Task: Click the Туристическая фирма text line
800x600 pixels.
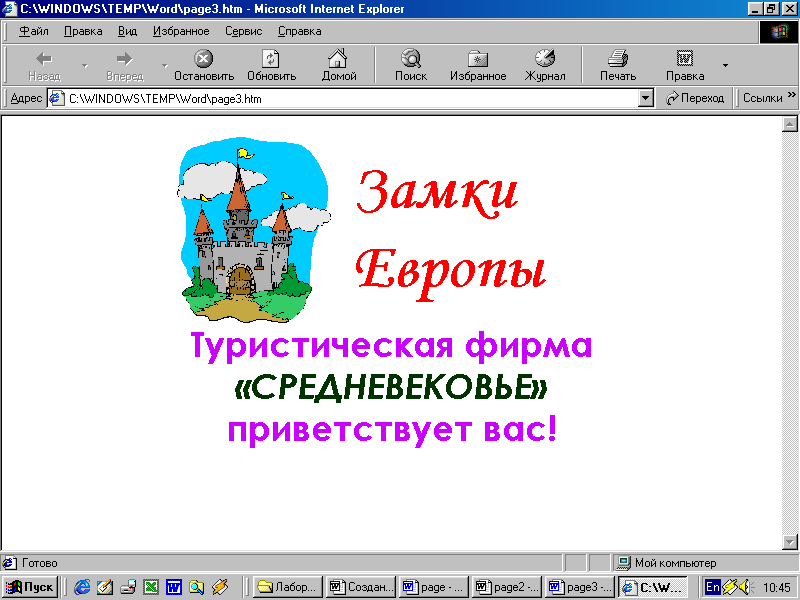Action: [391, 345]
